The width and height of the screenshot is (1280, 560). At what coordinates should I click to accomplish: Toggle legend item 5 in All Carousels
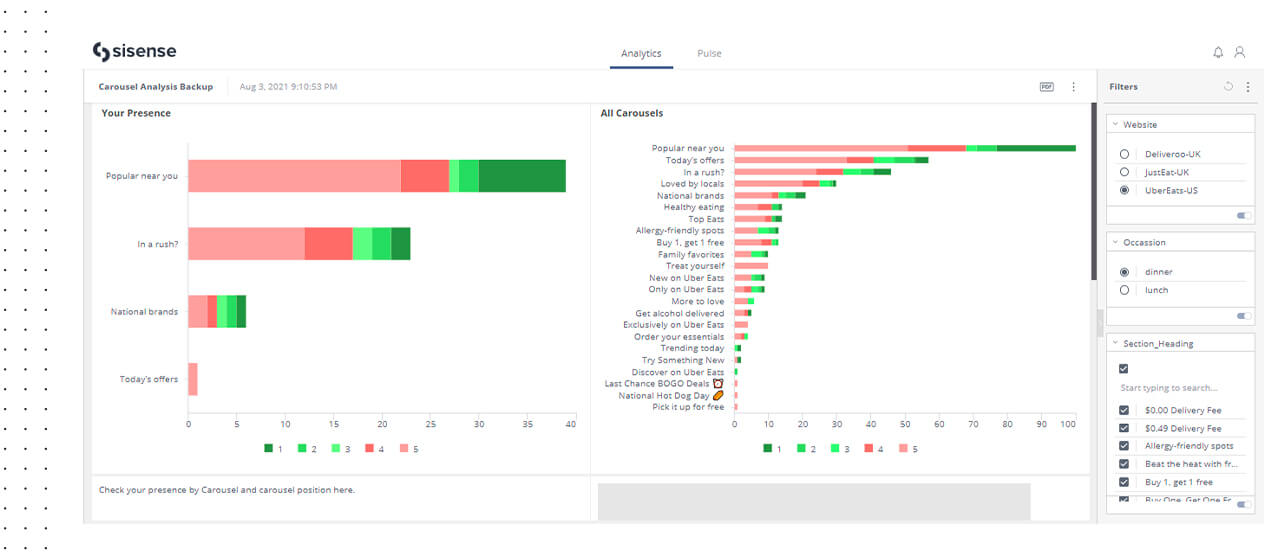point(908,449)
